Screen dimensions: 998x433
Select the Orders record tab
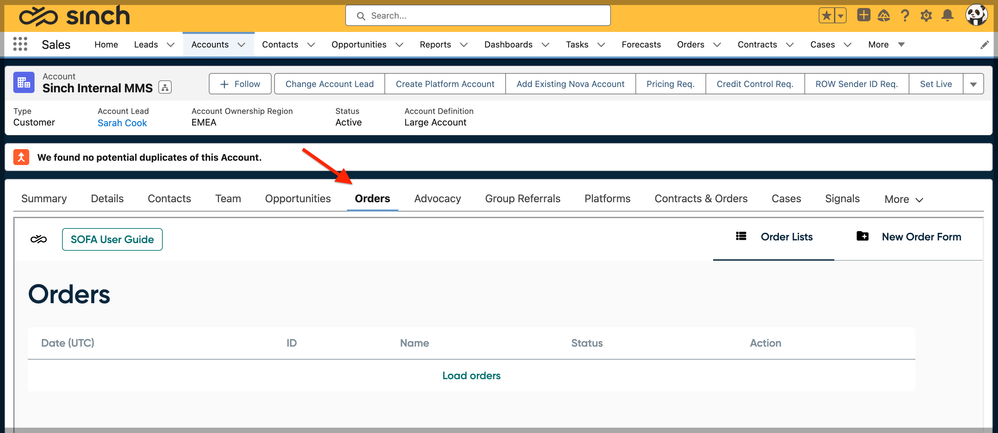(372, 199)
